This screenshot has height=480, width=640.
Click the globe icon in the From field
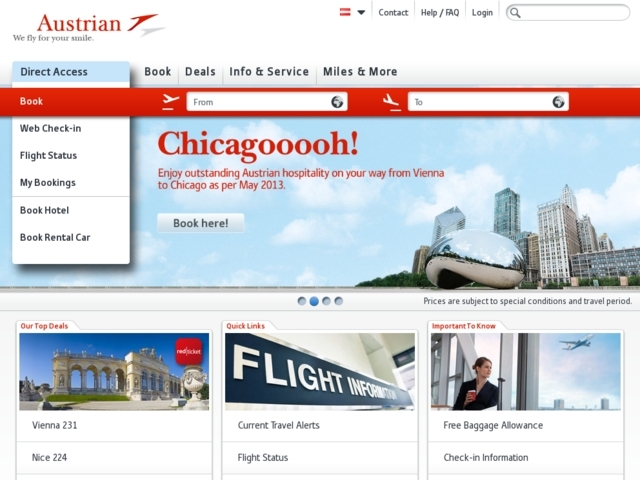tap(337, 102)
